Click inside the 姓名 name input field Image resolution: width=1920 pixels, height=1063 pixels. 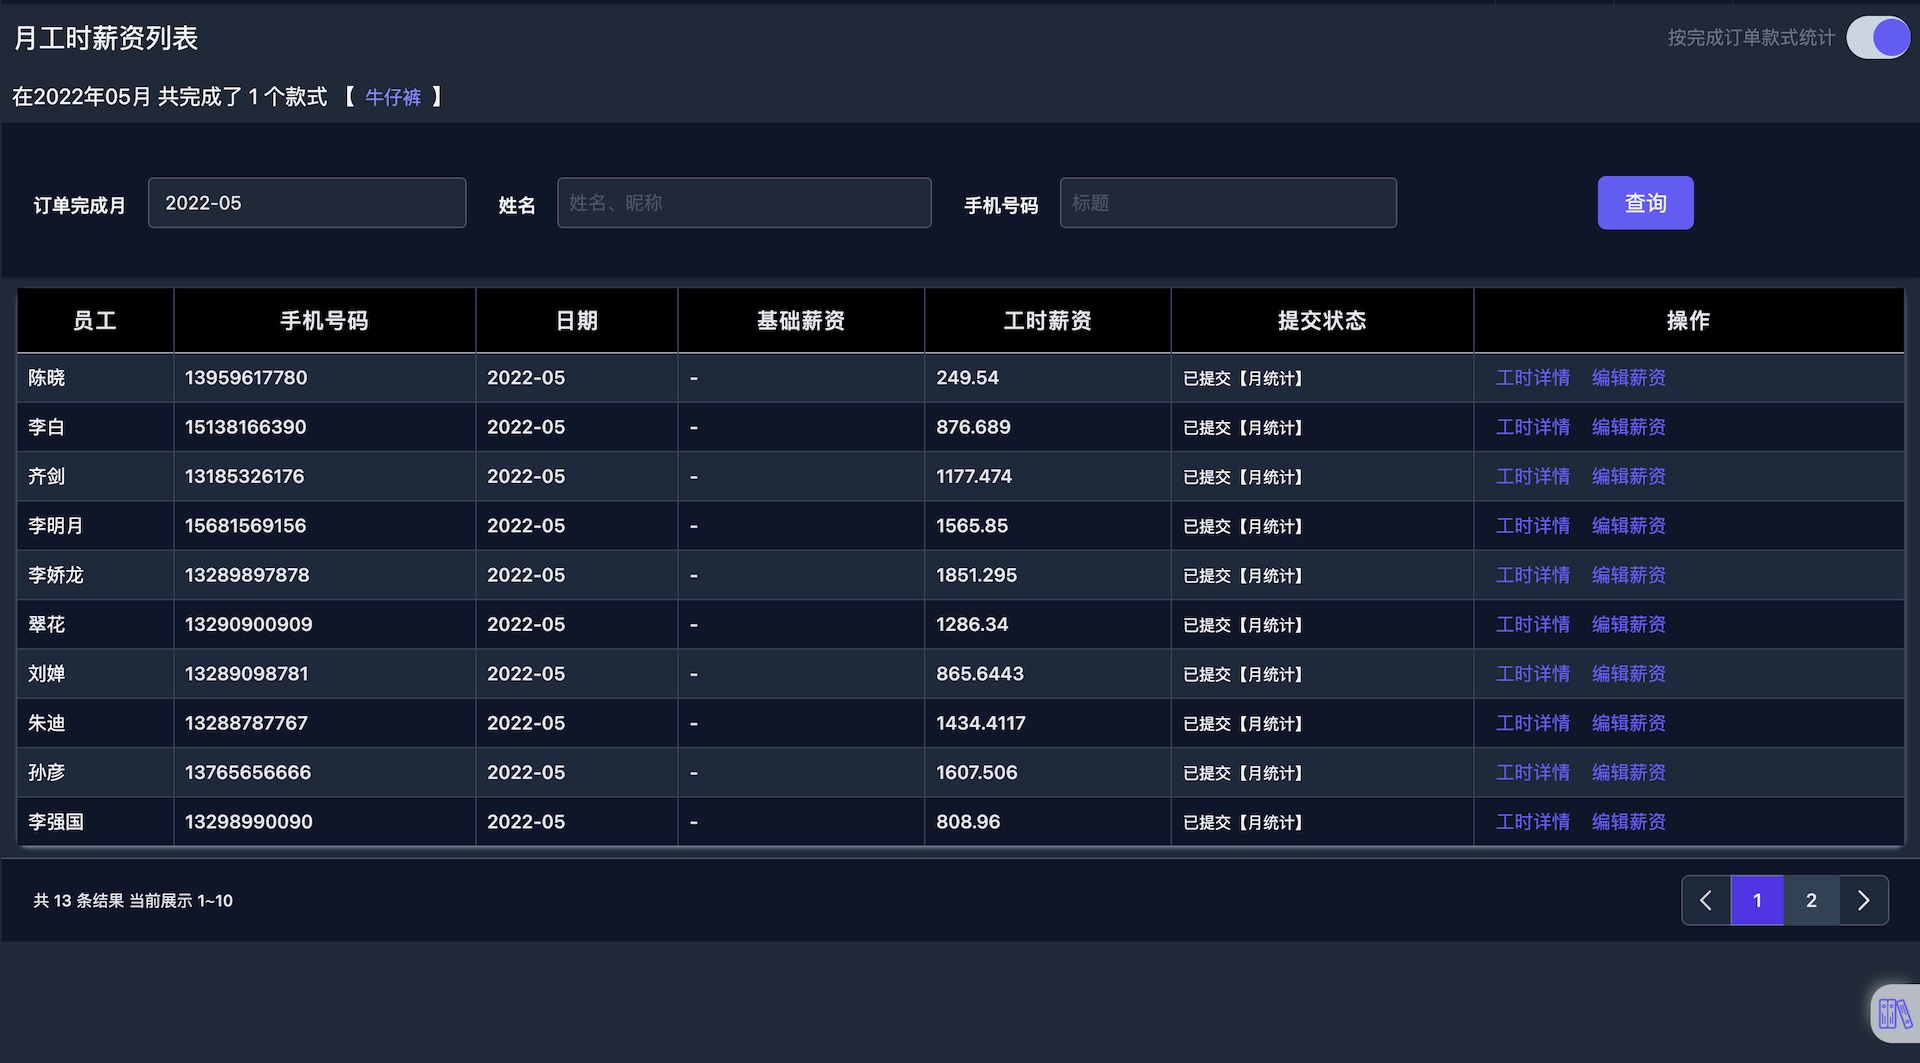[x=744, y=202]
